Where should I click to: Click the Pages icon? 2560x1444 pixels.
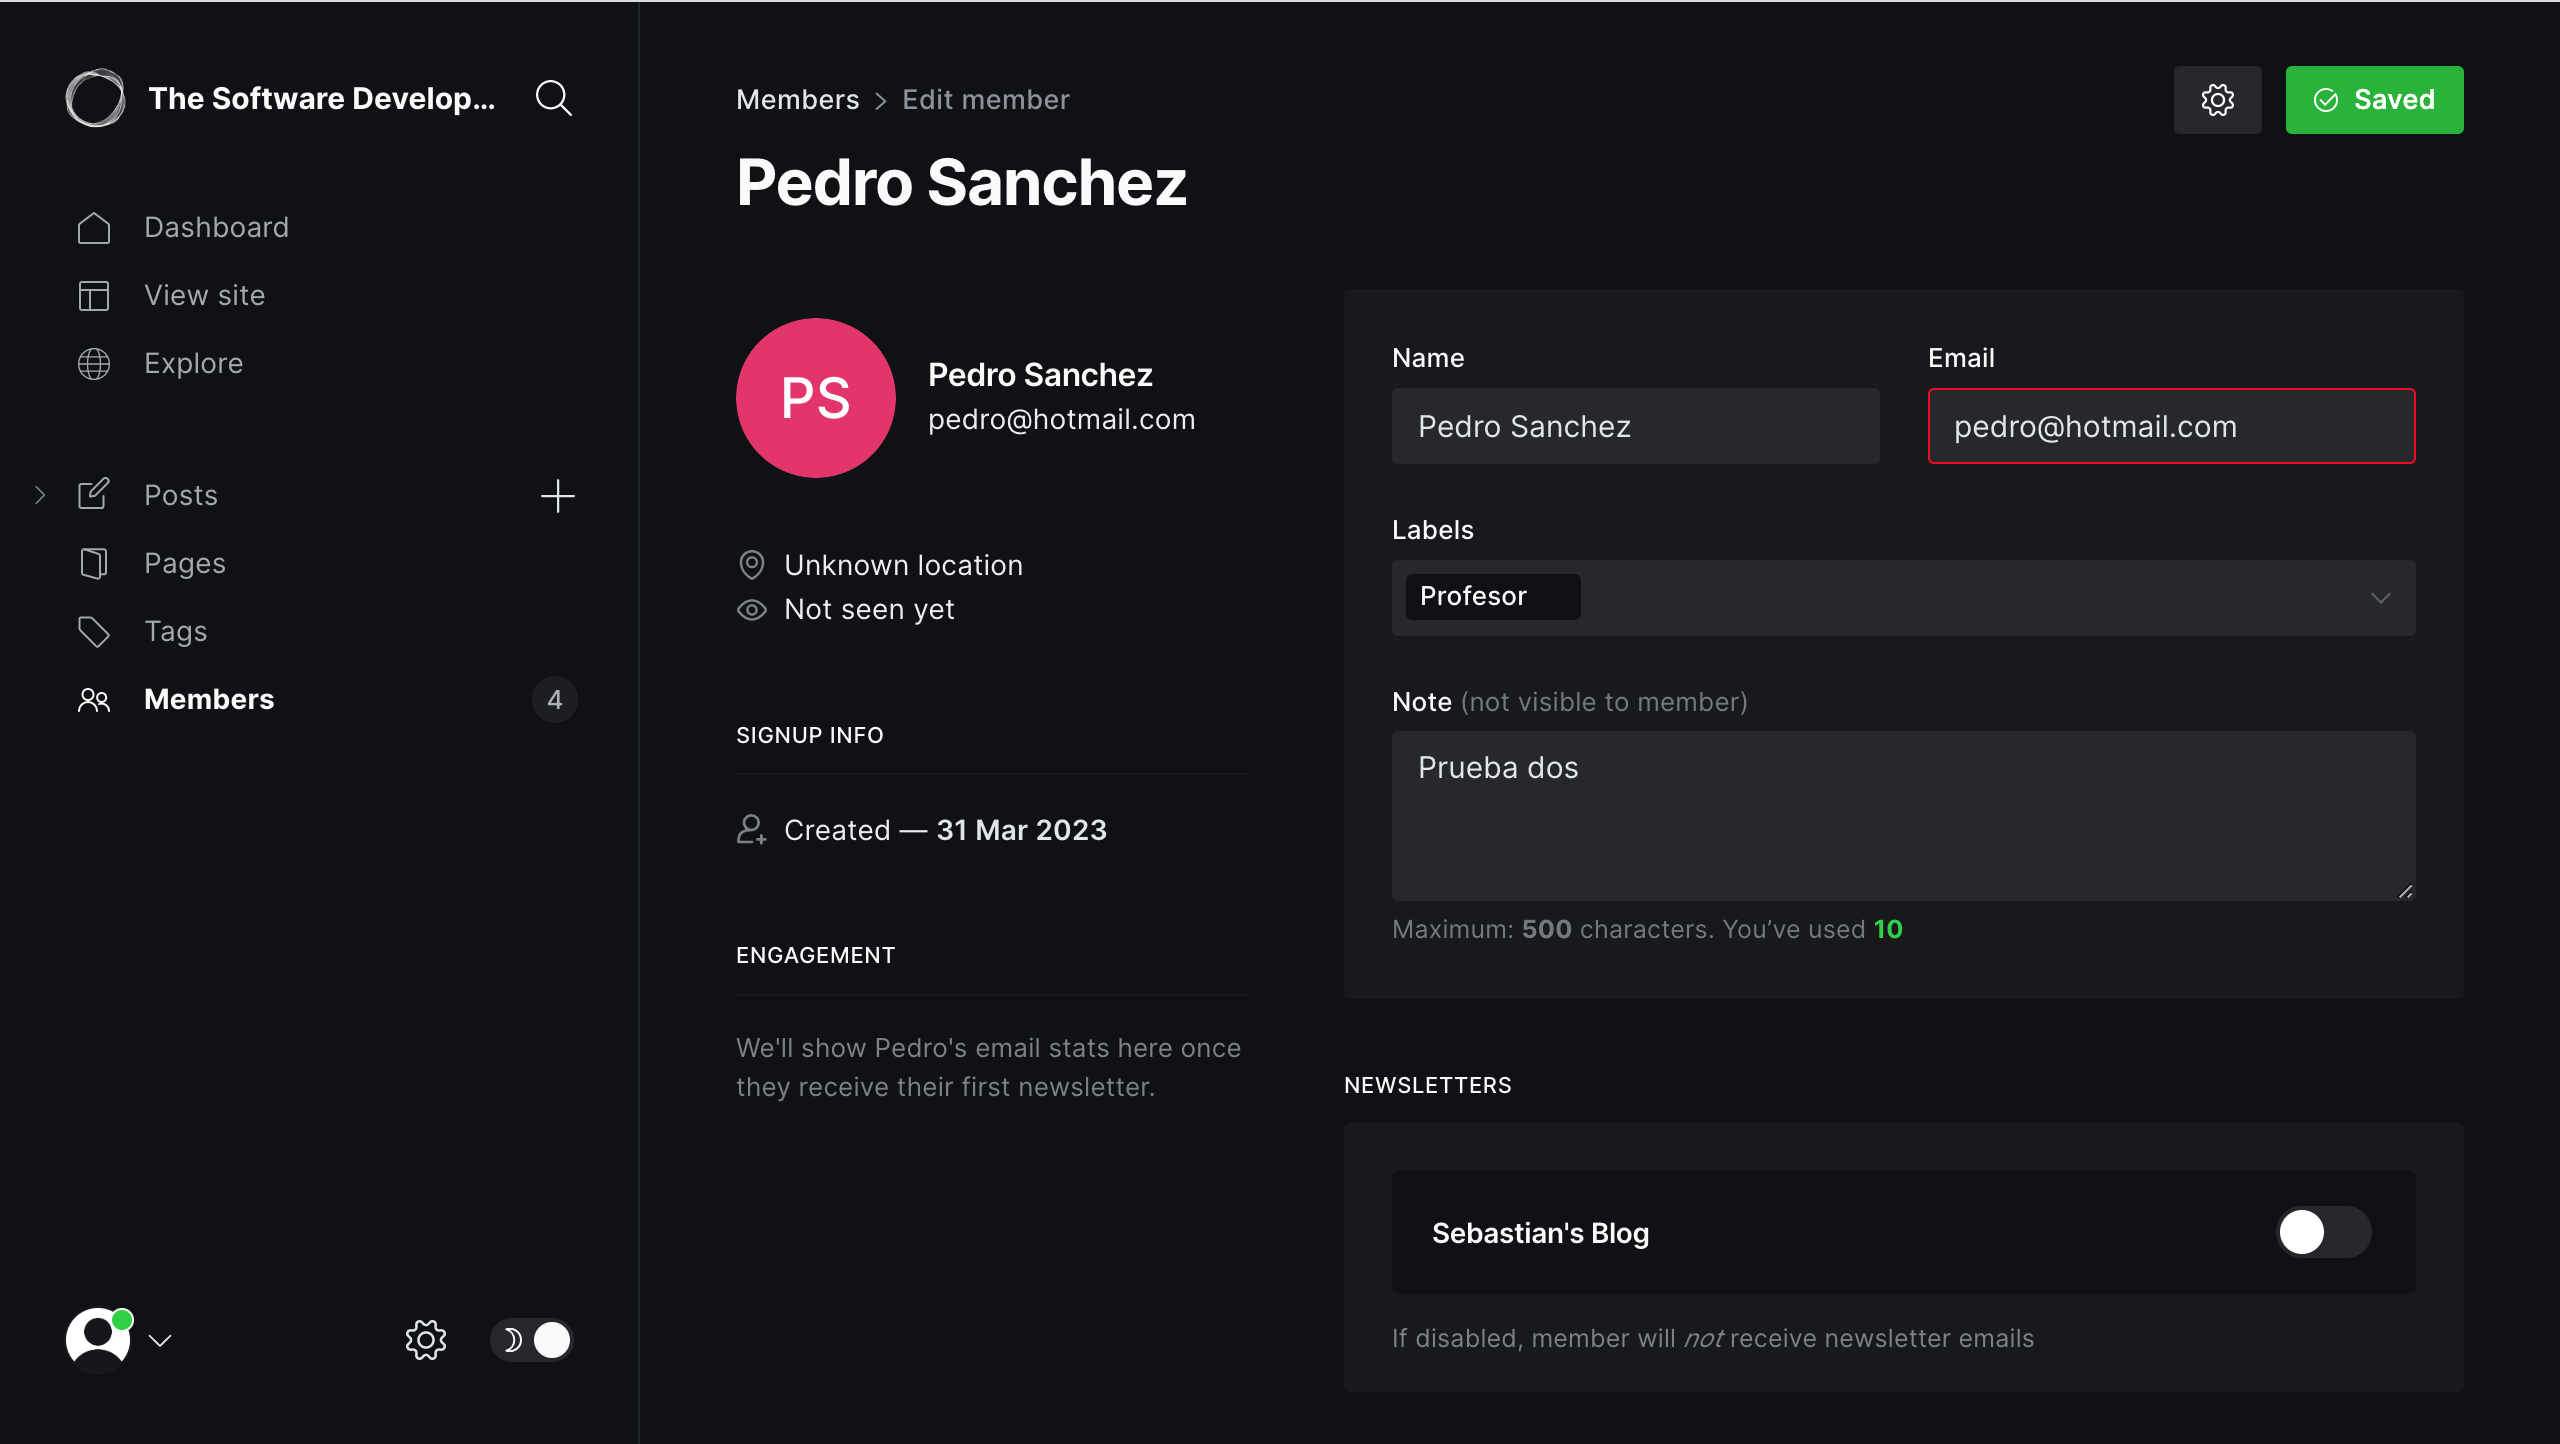coord(94,563)
